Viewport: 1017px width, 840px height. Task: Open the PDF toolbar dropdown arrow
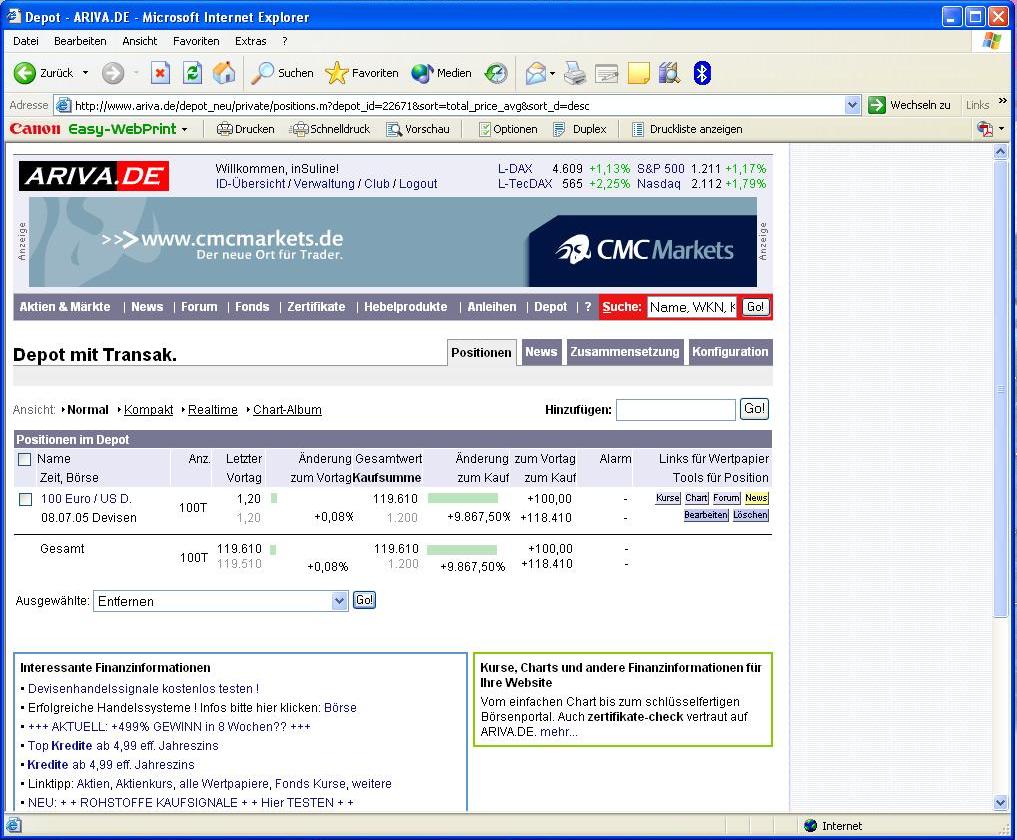1001,129
